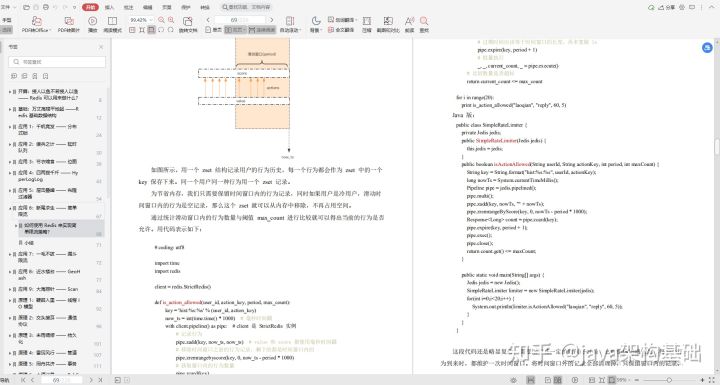Select the hand tool mode
The image size is (720, 385).
pos(7,20)
